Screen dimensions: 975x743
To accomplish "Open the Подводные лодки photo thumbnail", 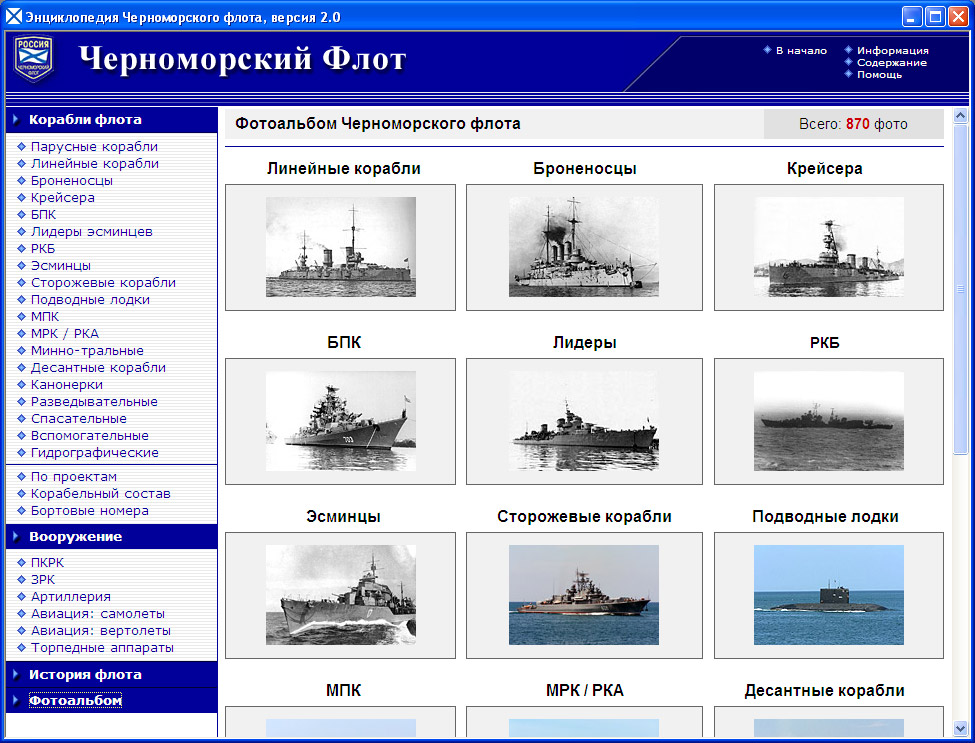I will 829,595.
